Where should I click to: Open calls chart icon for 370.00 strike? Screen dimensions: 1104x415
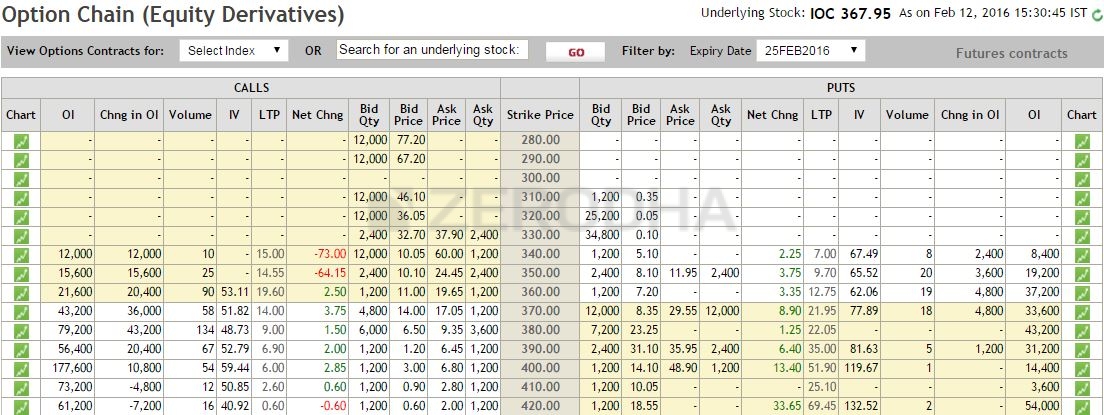[21, 312]
